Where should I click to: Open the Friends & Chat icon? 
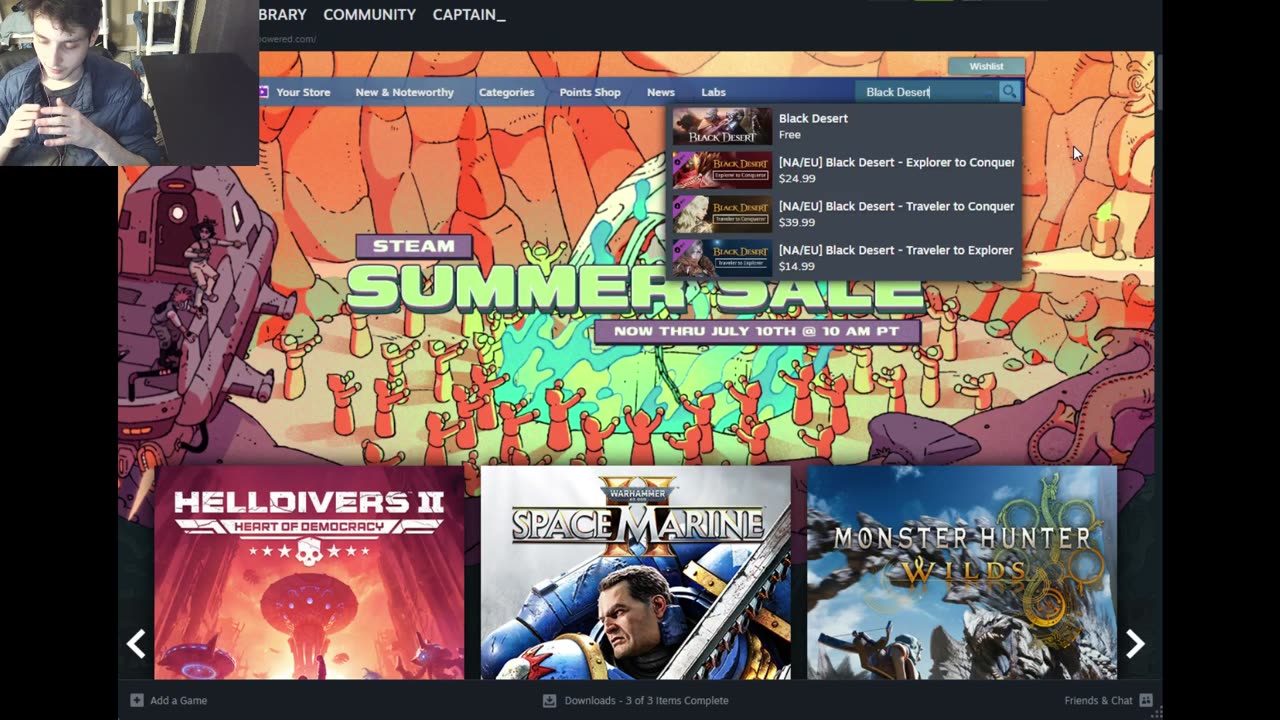(1146, 700)
